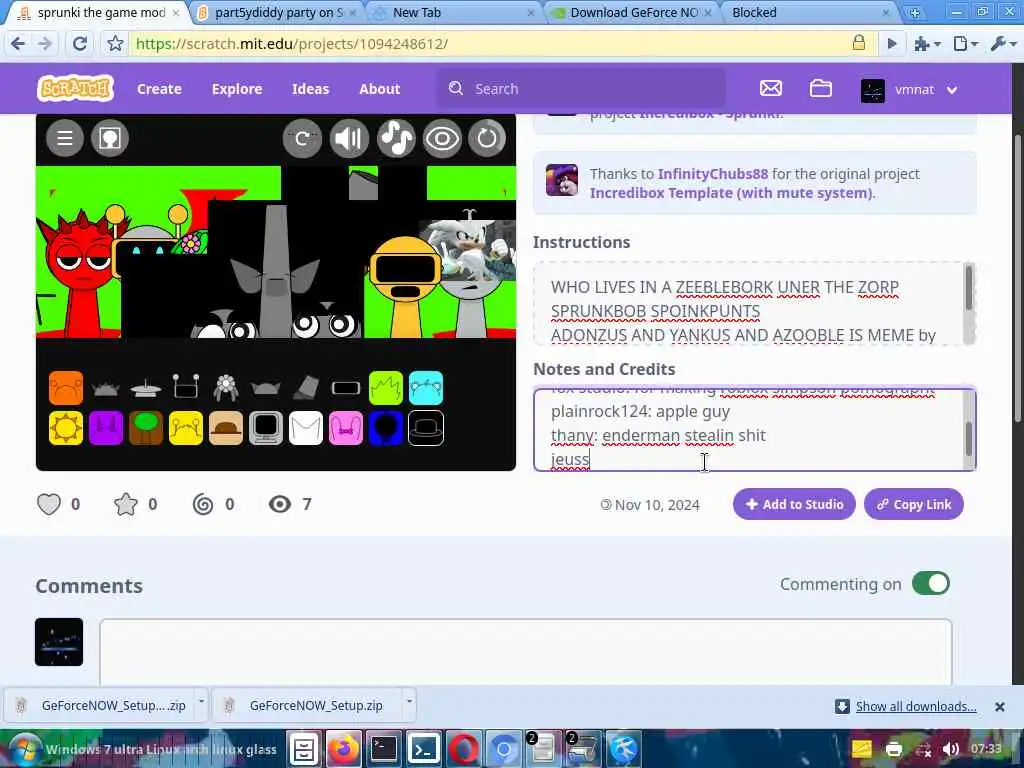Click the taskbar volume speaker icon

(x=951, y=749)
